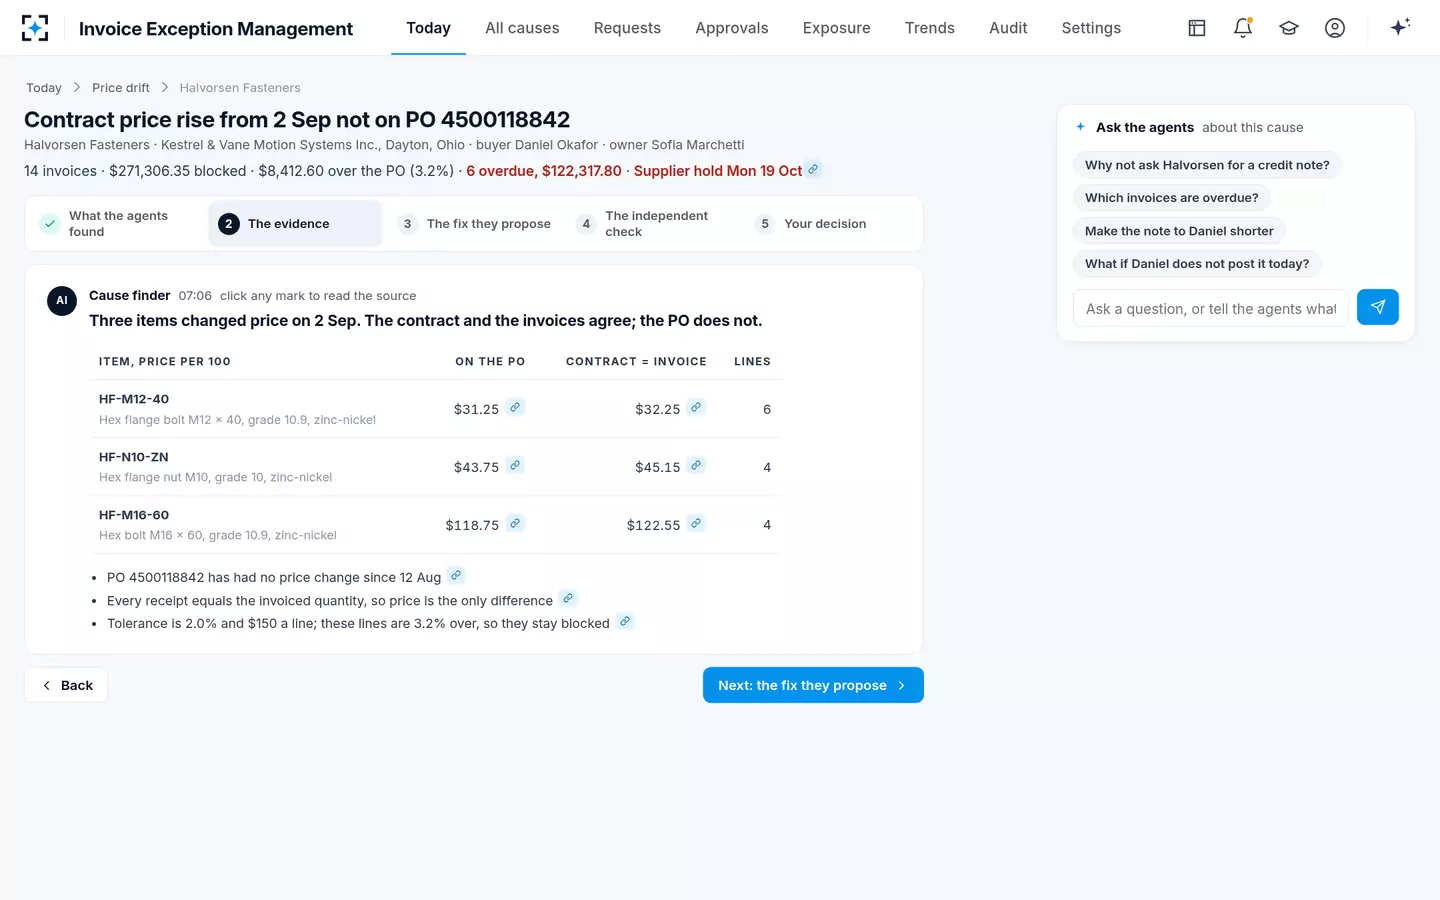This screenshot has height=900, width=1440.
Task: Open the Settings tab
Action: (1091, 28)
